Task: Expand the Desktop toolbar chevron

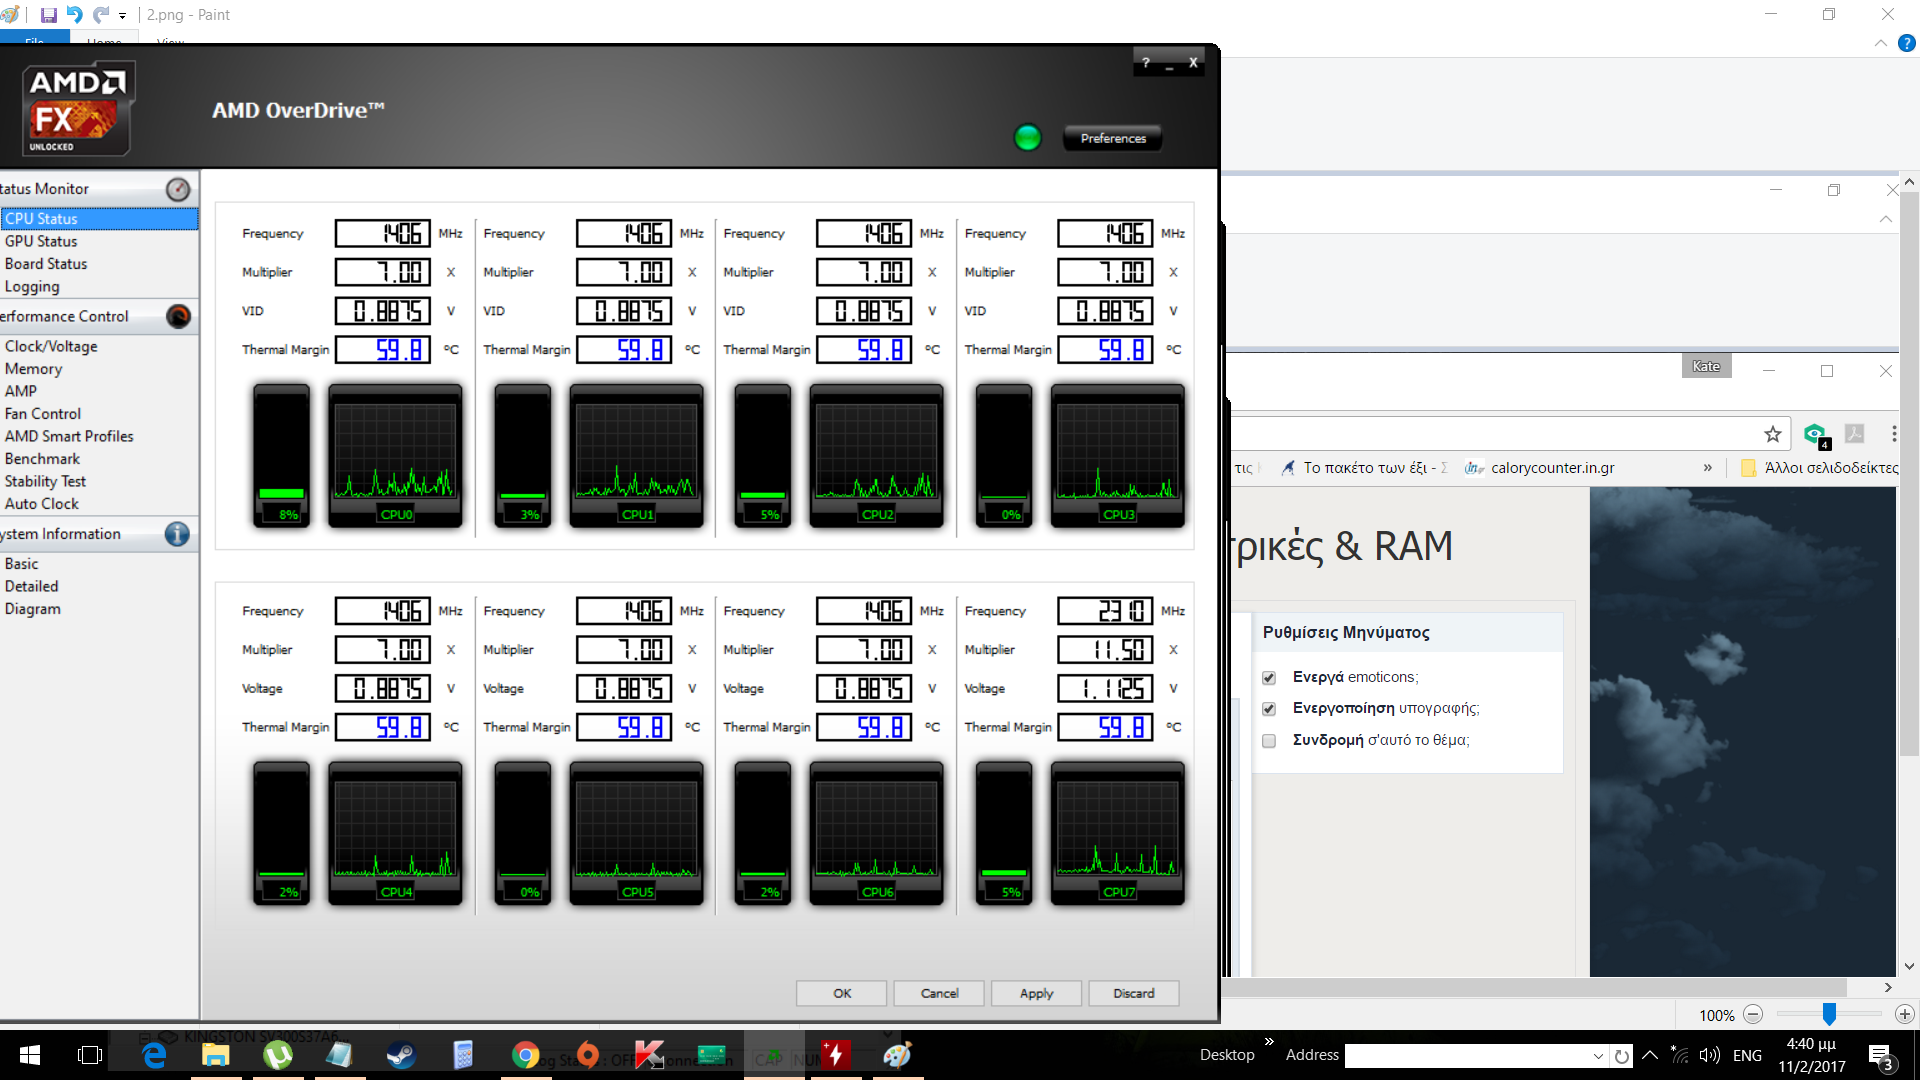Action: tap(1269, 1042)
